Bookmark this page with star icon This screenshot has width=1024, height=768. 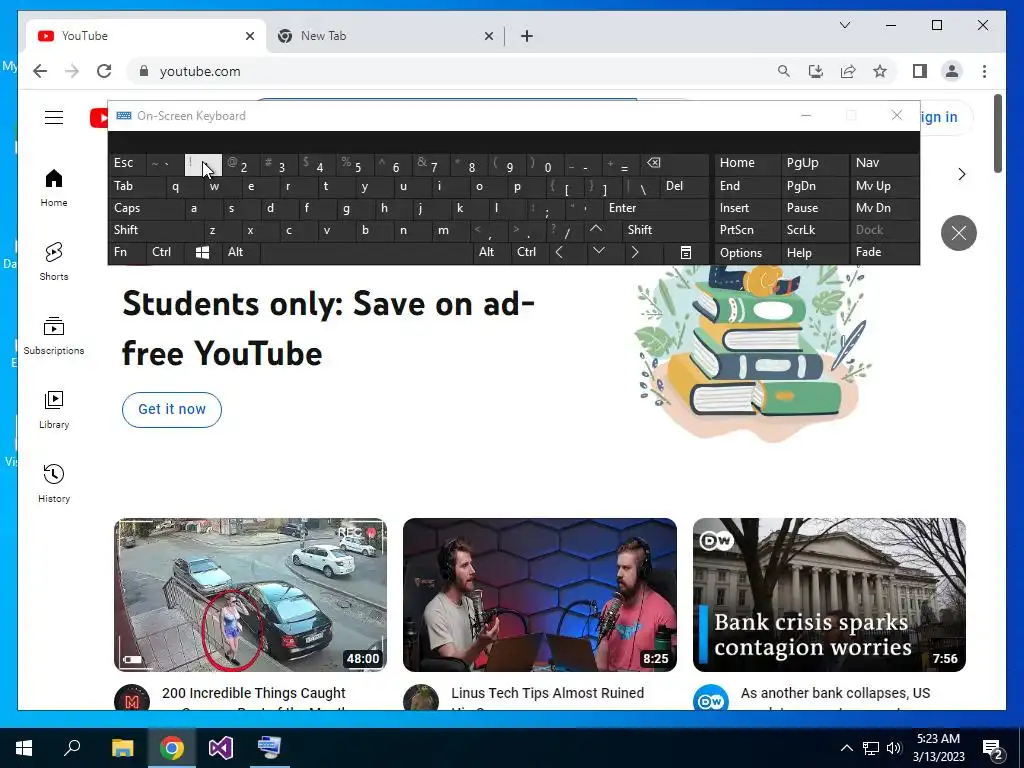(x=880, y=71)
